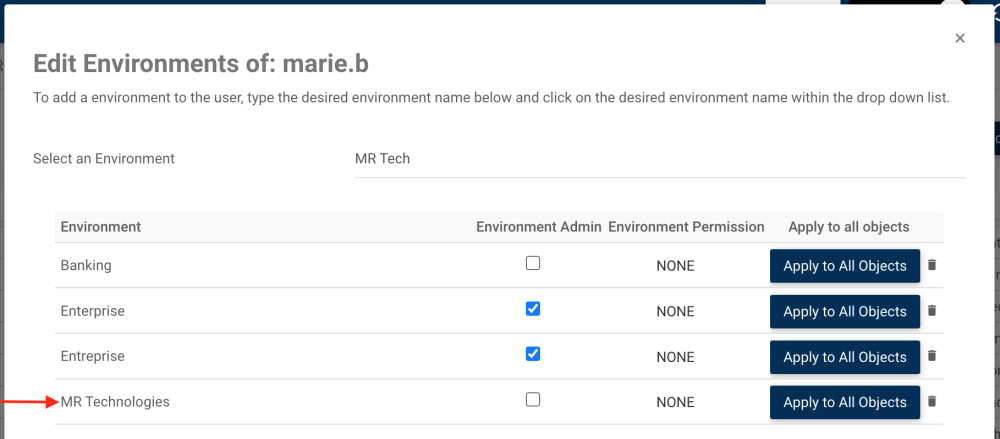Image resolution: width=1000 pixels, height=439 pixels.
Task: Delete the Banking environment row
Action: (x=932, y=265)
